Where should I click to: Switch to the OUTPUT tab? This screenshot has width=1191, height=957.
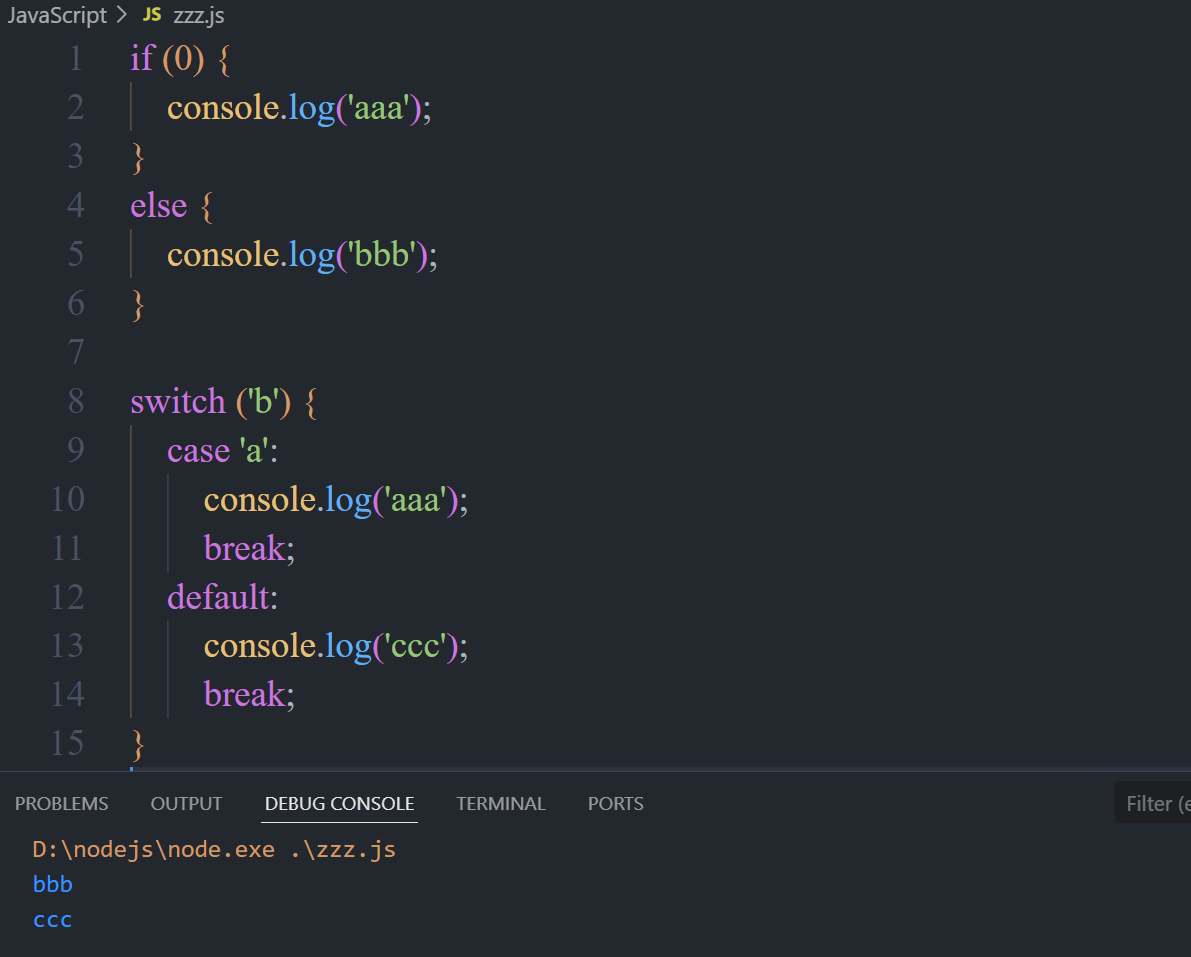pos(186,803)
